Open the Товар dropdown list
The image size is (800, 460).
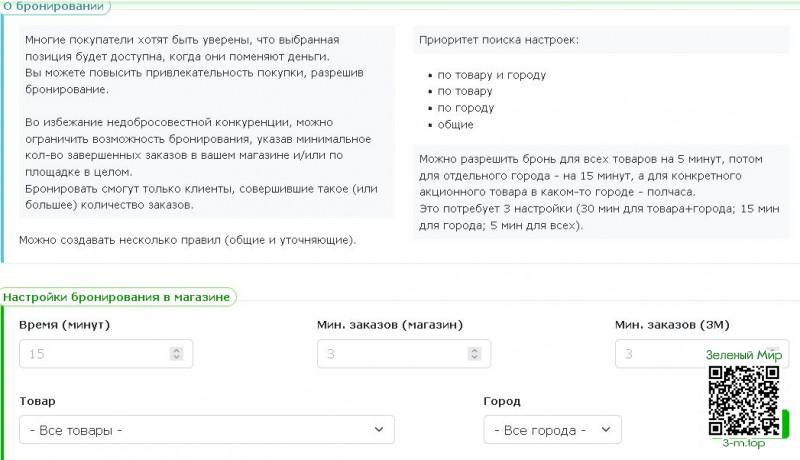point(206,430)
